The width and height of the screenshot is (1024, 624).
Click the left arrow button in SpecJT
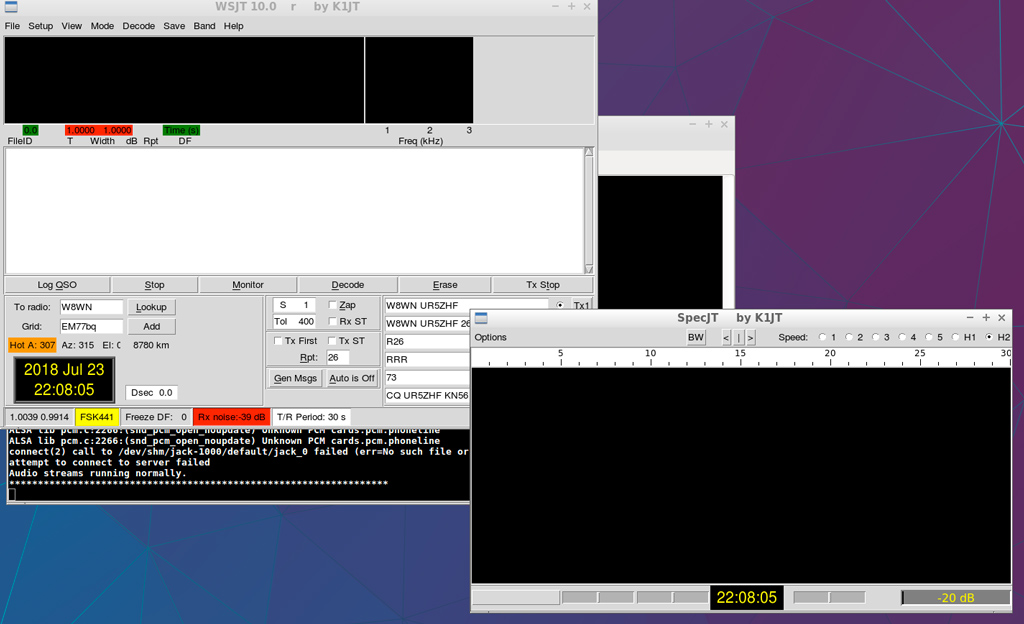point(726,337)
